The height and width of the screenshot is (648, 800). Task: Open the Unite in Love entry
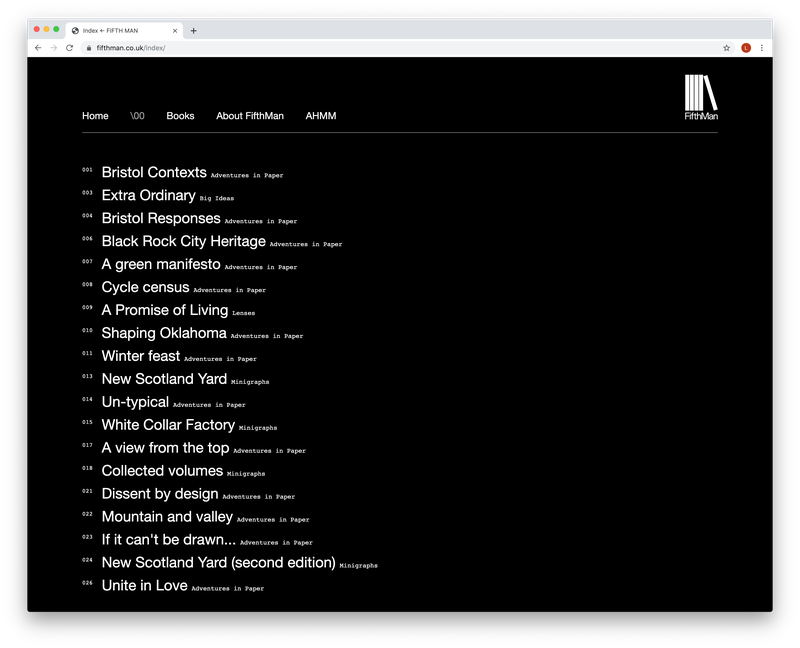(144, 586)
